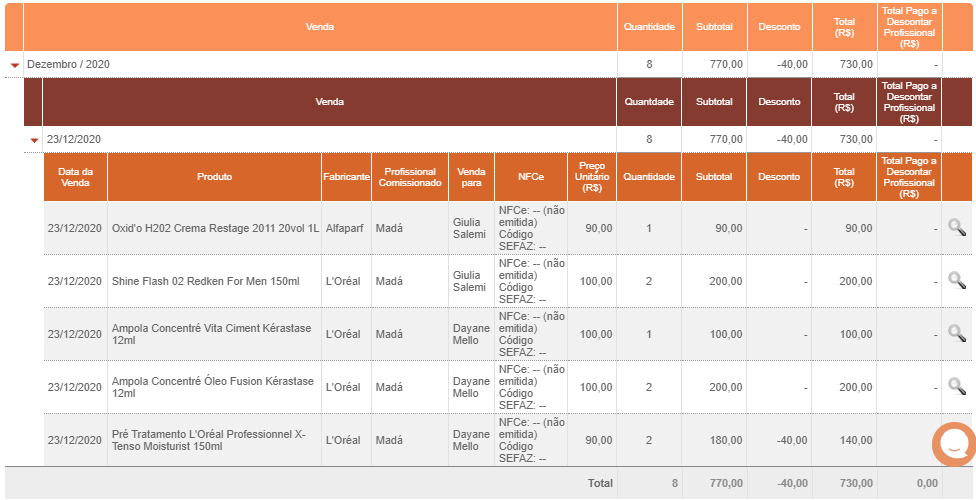The image size is (976, 500).
Task: Click Giulia Salemi in the Shine Flash row
Action: click(x=469, y=281)
